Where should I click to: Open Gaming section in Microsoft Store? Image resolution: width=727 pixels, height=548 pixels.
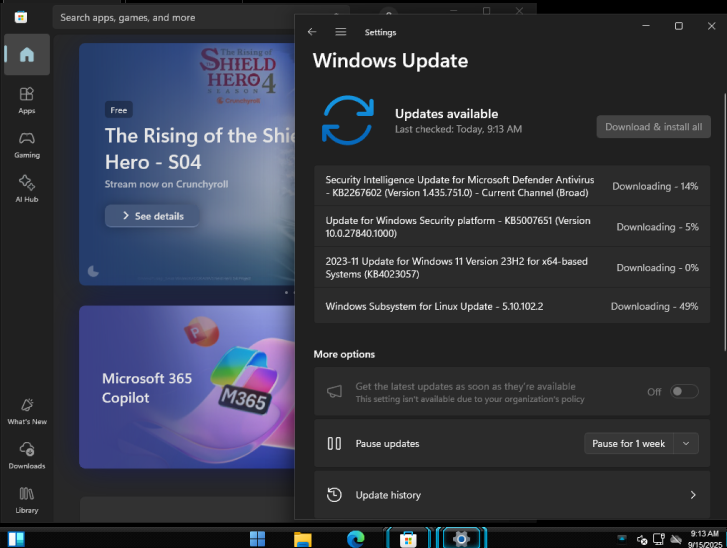[27, 144]
